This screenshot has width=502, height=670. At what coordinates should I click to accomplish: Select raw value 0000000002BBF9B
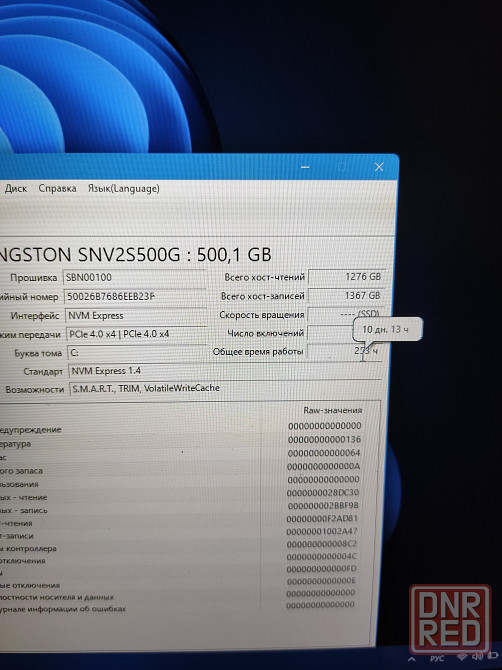point(323,506)
